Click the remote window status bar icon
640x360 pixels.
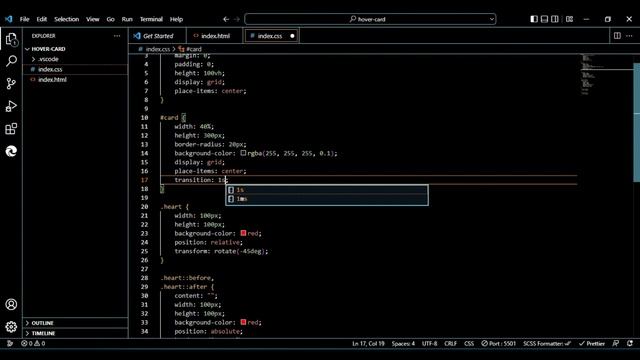click(10, 344)
